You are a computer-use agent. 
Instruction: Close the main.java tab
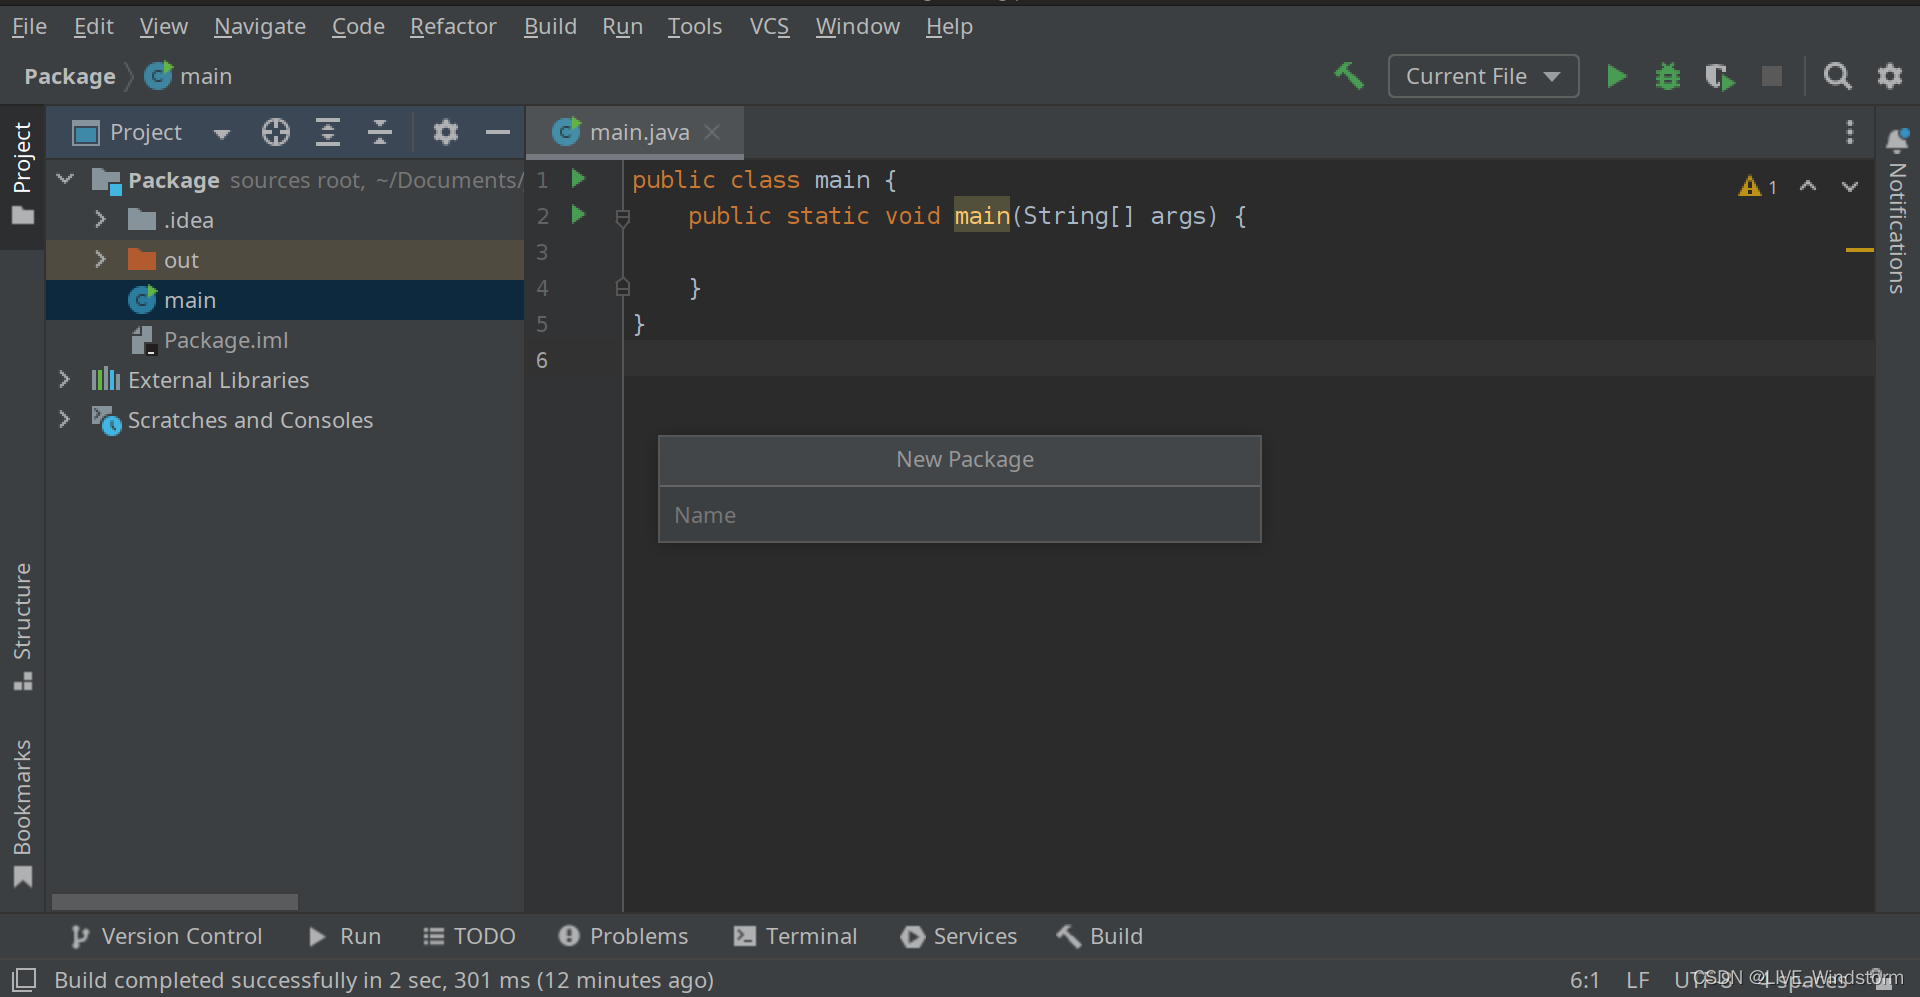(712, 132)
